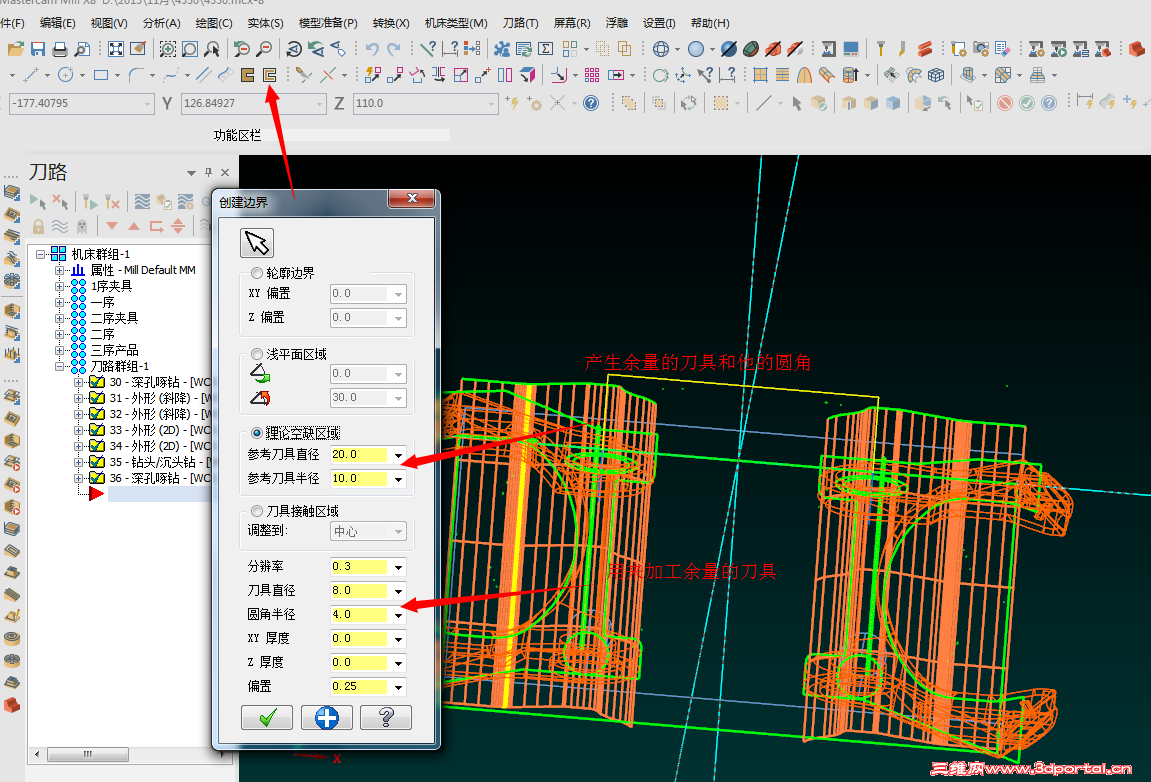Click the blue plus button in the dialog
Screen dimensions: 1151x782
click(326, 717)
